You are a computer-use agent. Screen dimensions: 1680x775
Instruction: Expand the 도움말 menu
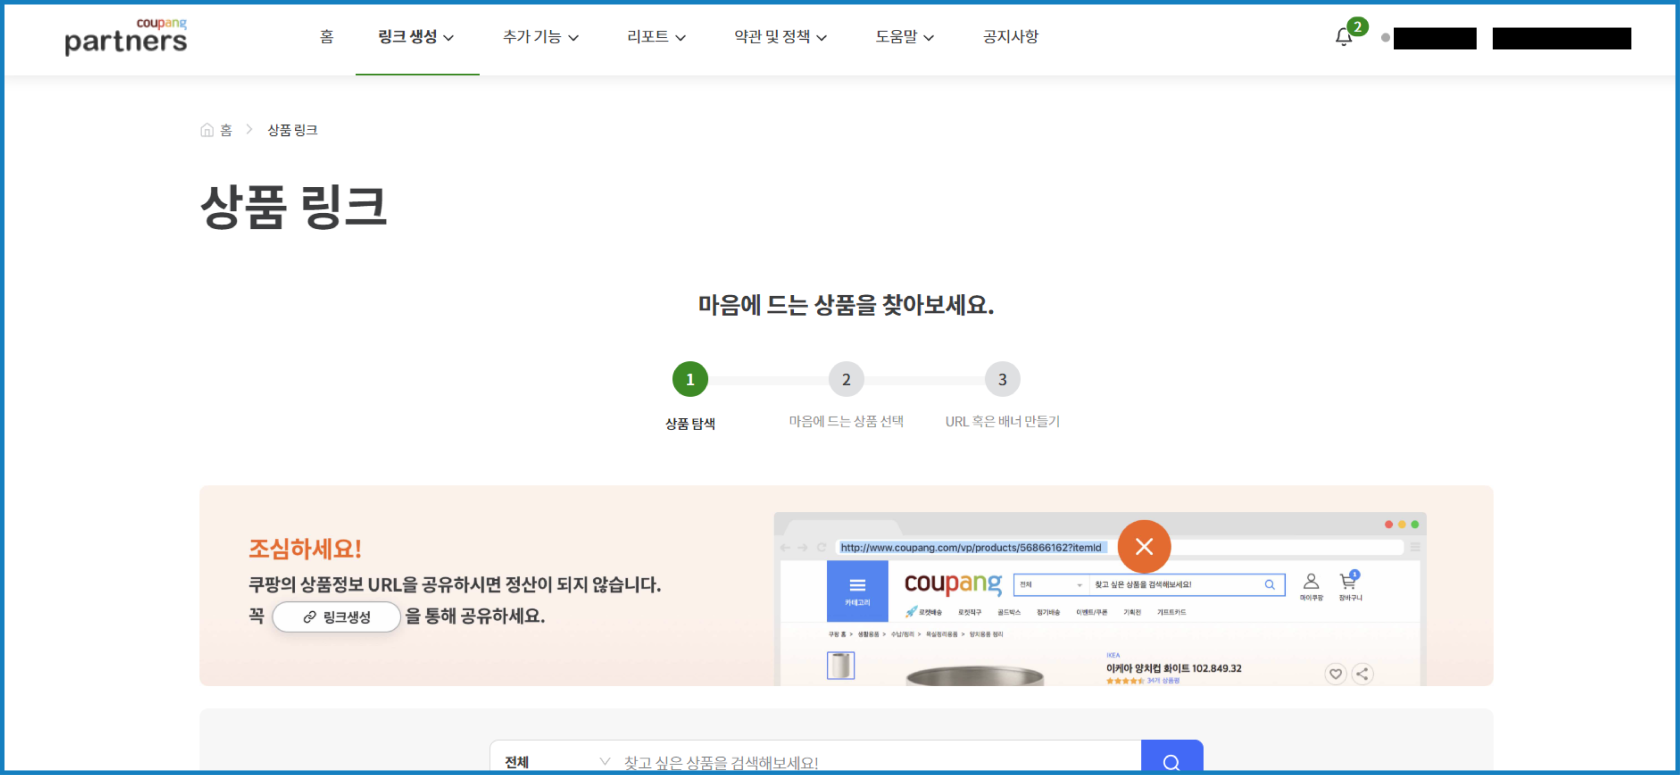(x=905, y=37)
